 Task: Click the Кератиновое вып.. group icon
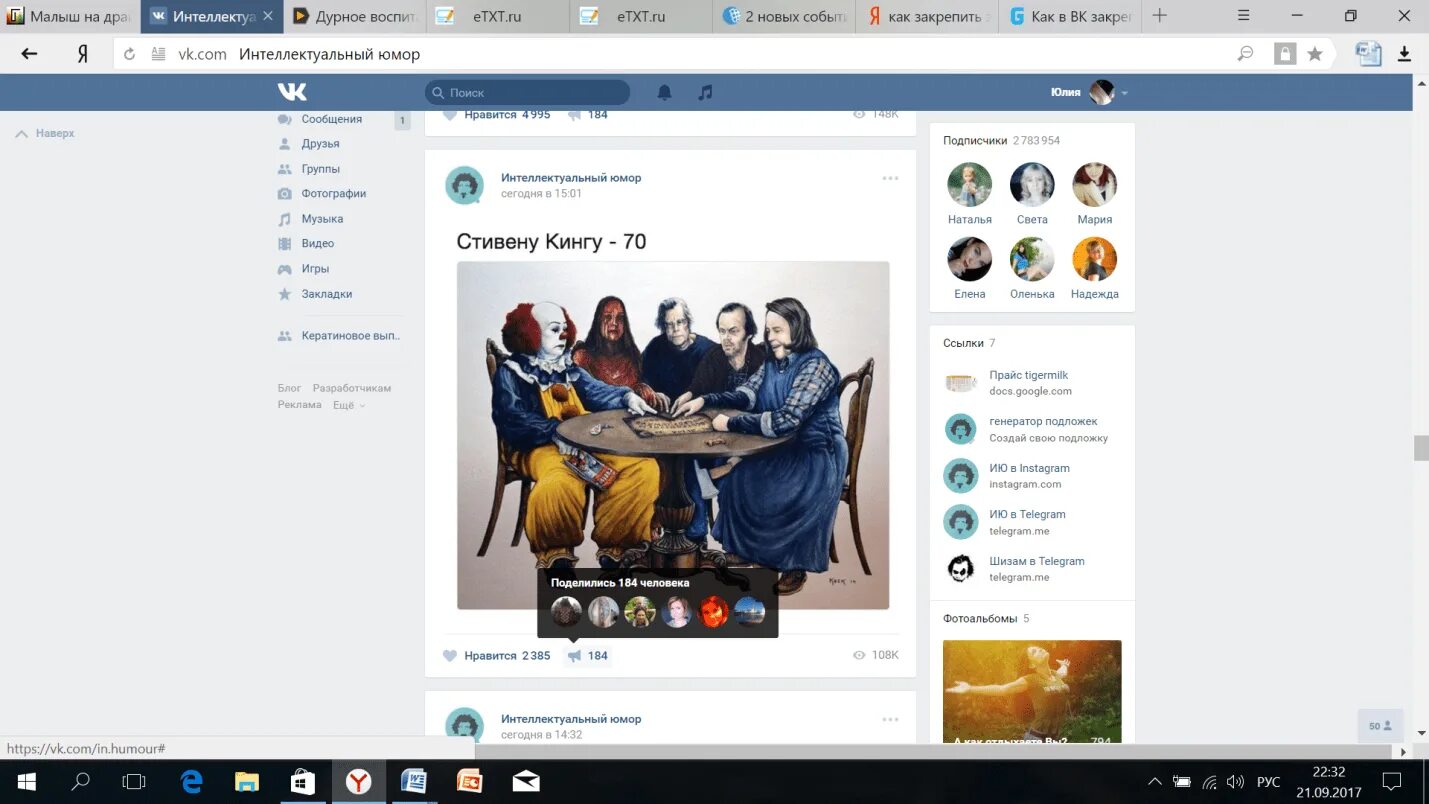coord(284,336)
